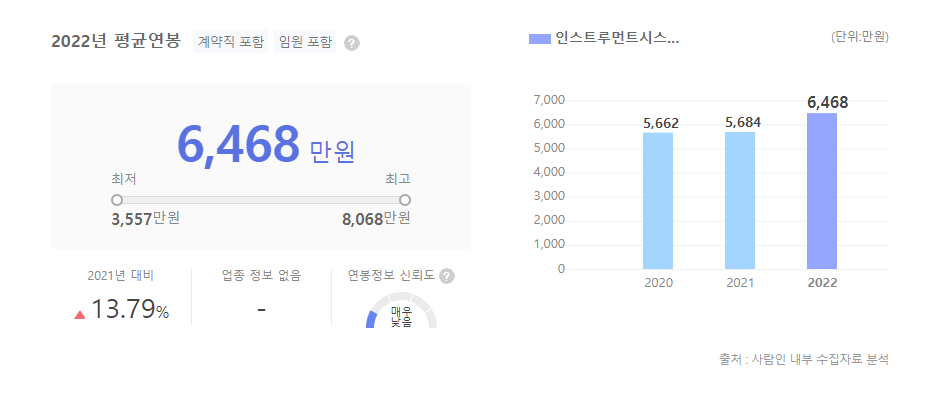Open help icon next to 임원 포함
This screenshot has height=411, width=948.
[352, 44]
